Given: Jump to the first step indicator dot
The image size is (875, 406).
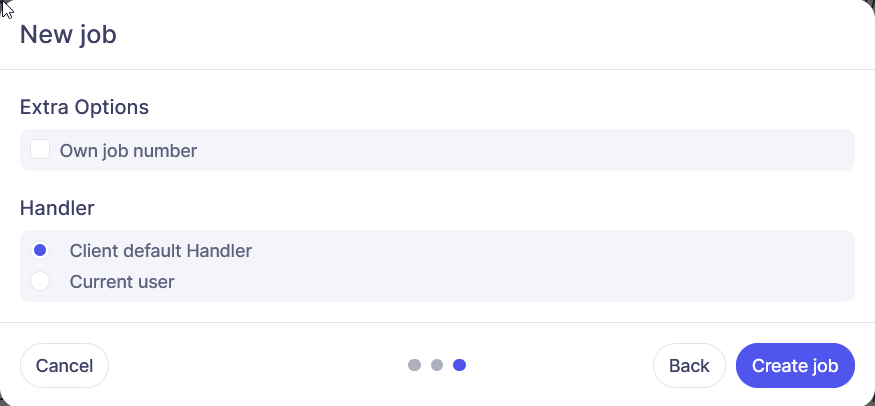Looking at the screenshot, I should point(414,365).
